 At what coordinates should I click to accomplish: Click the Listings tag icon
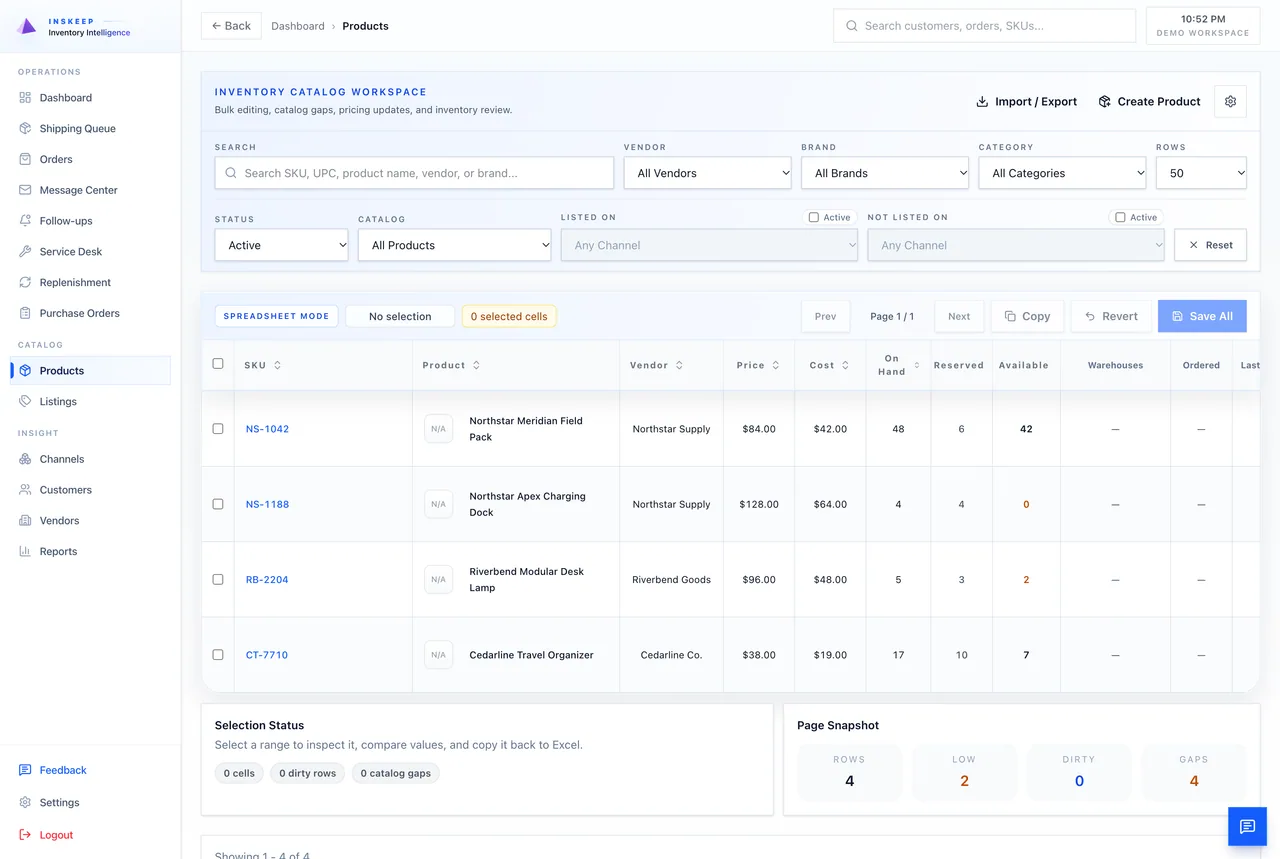(x=25, y=401)
